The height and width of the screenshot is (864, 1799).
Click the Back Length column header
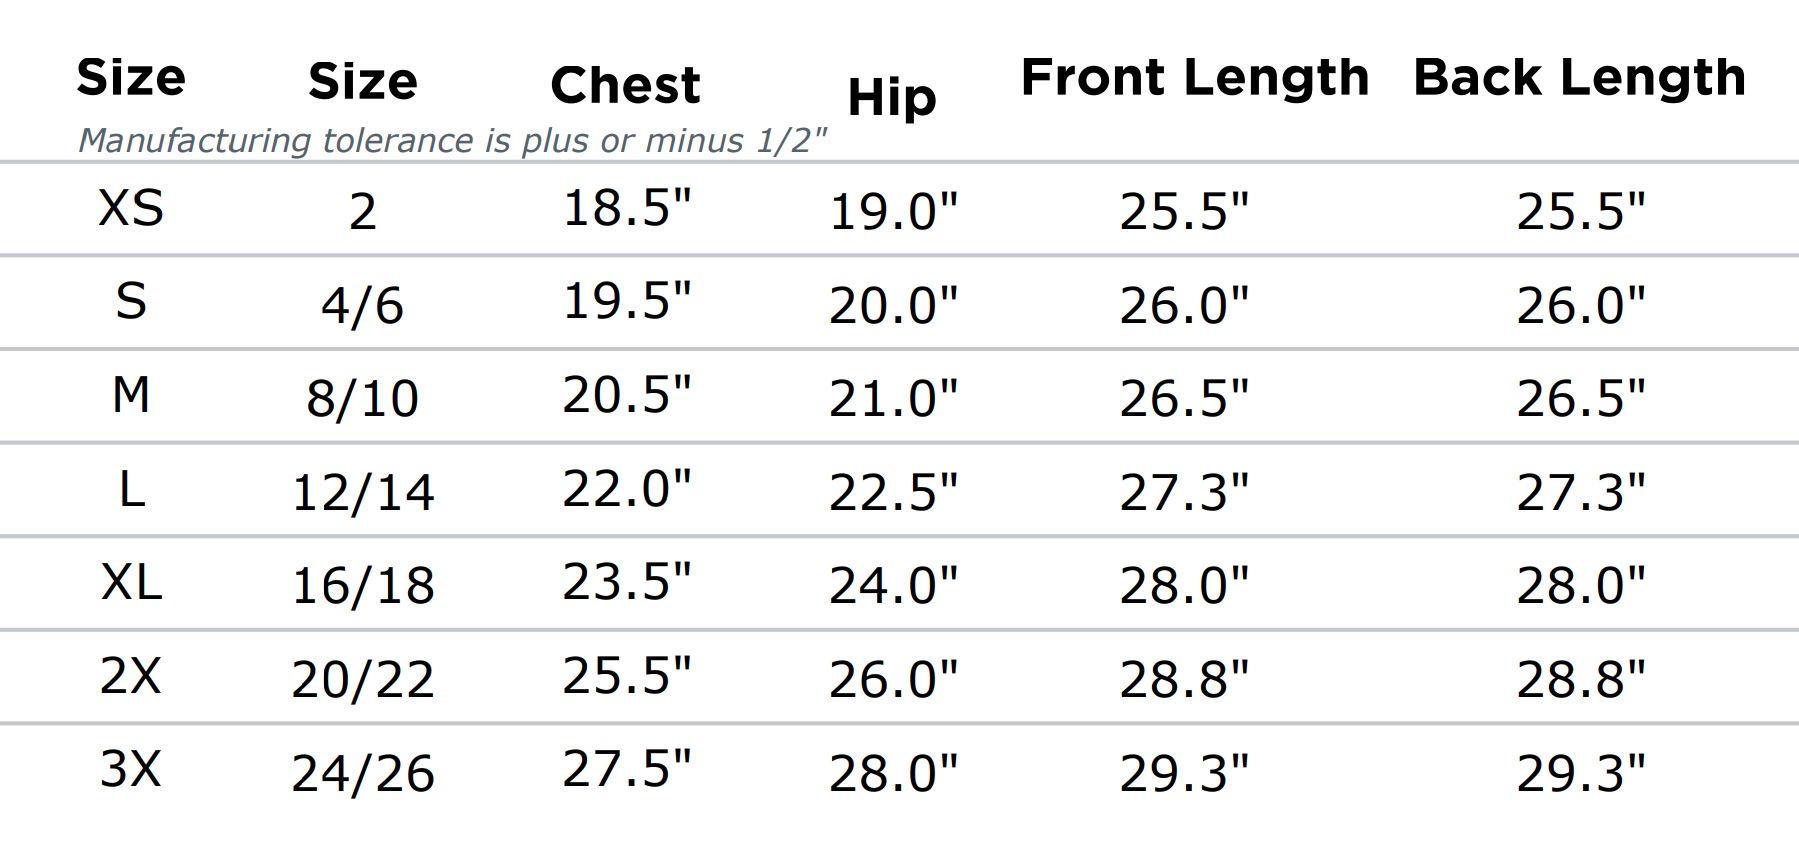point(1579,78)
